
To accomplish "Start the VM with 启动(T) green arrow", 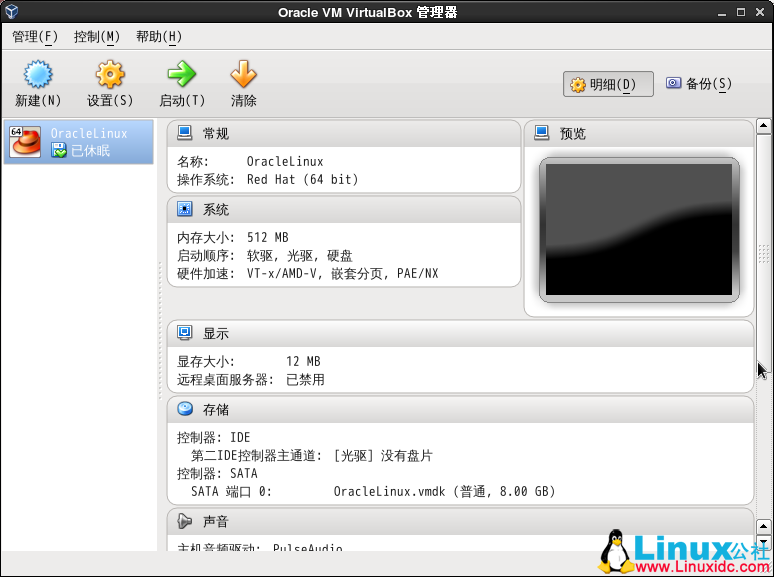I will click(x=181, y=75).
